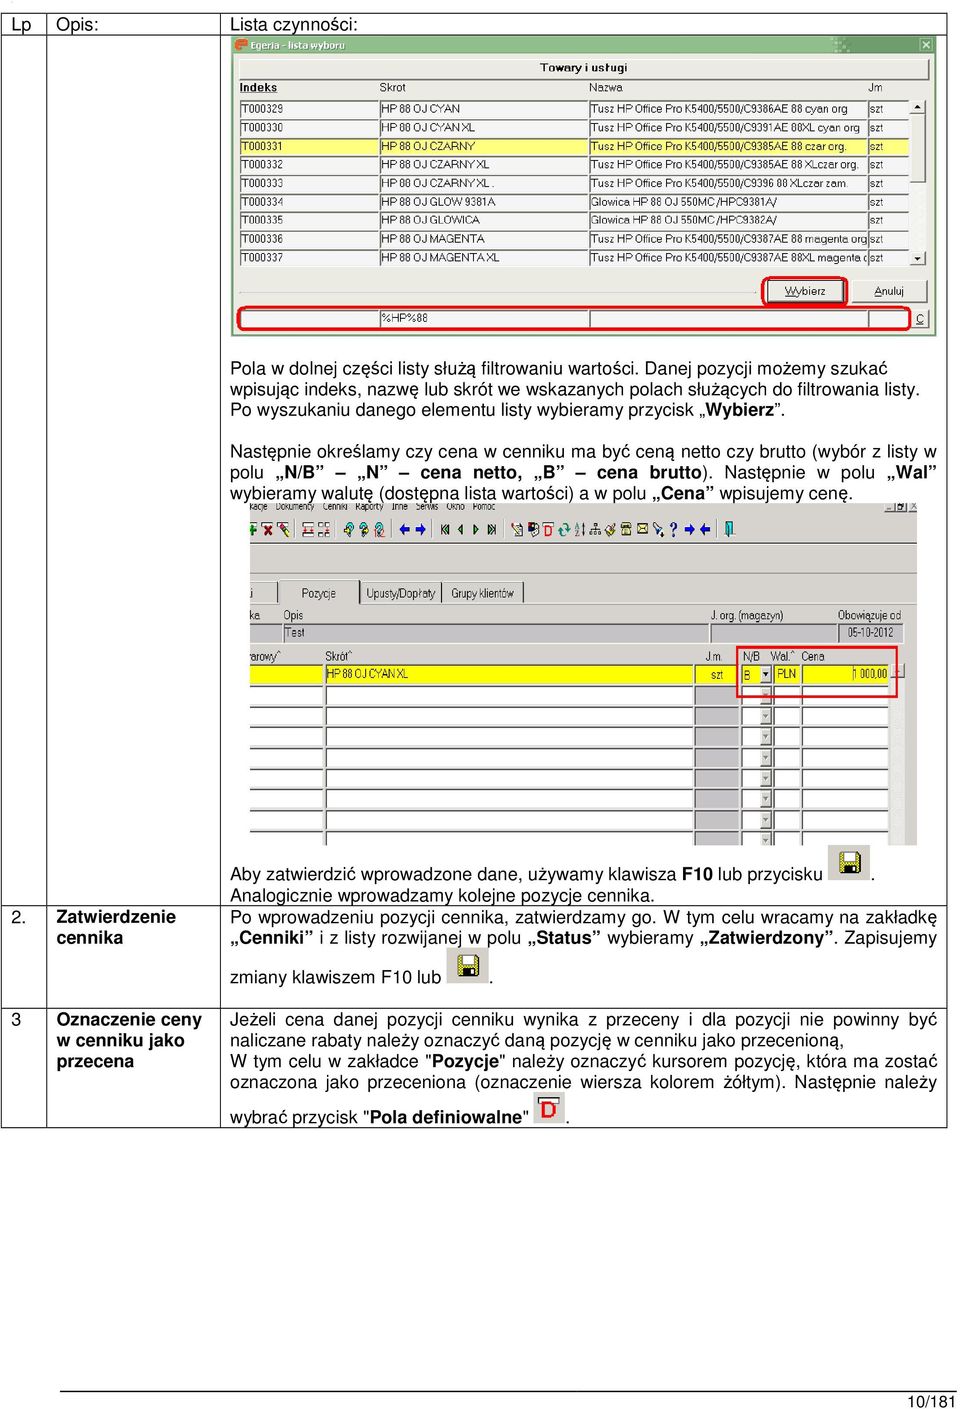The width and height of the screenshot is (960, 1409).
Task: Select highlighted row T000331 HP 88 OJ CZARNY
Action: click(574, 146)
